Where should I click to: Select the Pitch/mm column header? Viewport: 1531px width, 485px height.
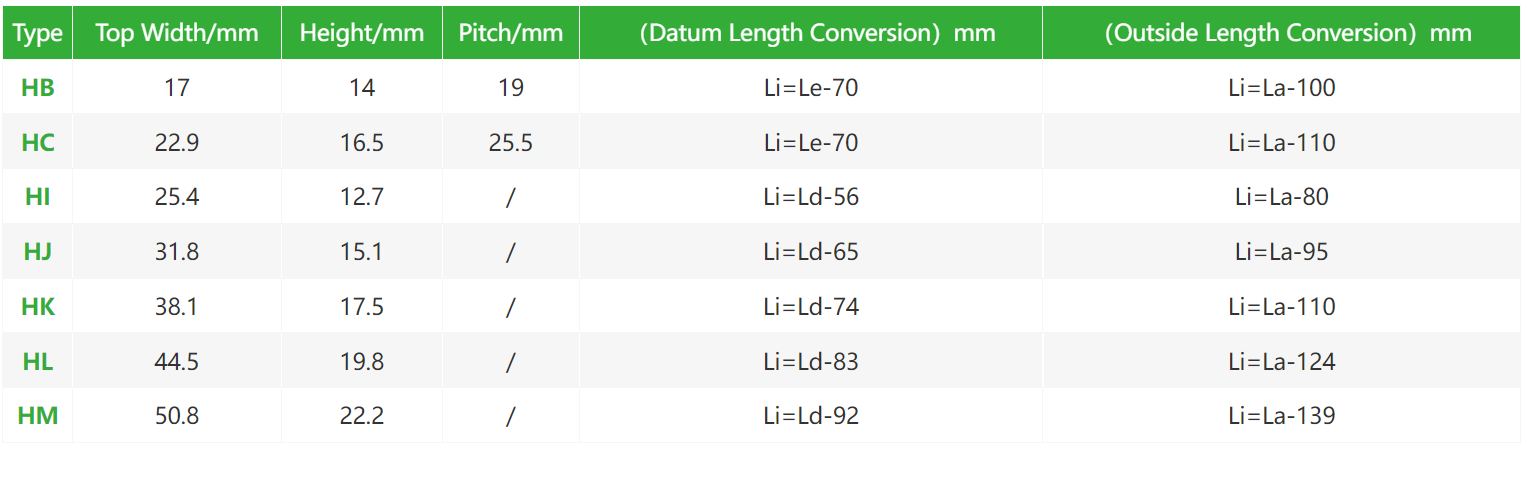[x=511, y=33]
